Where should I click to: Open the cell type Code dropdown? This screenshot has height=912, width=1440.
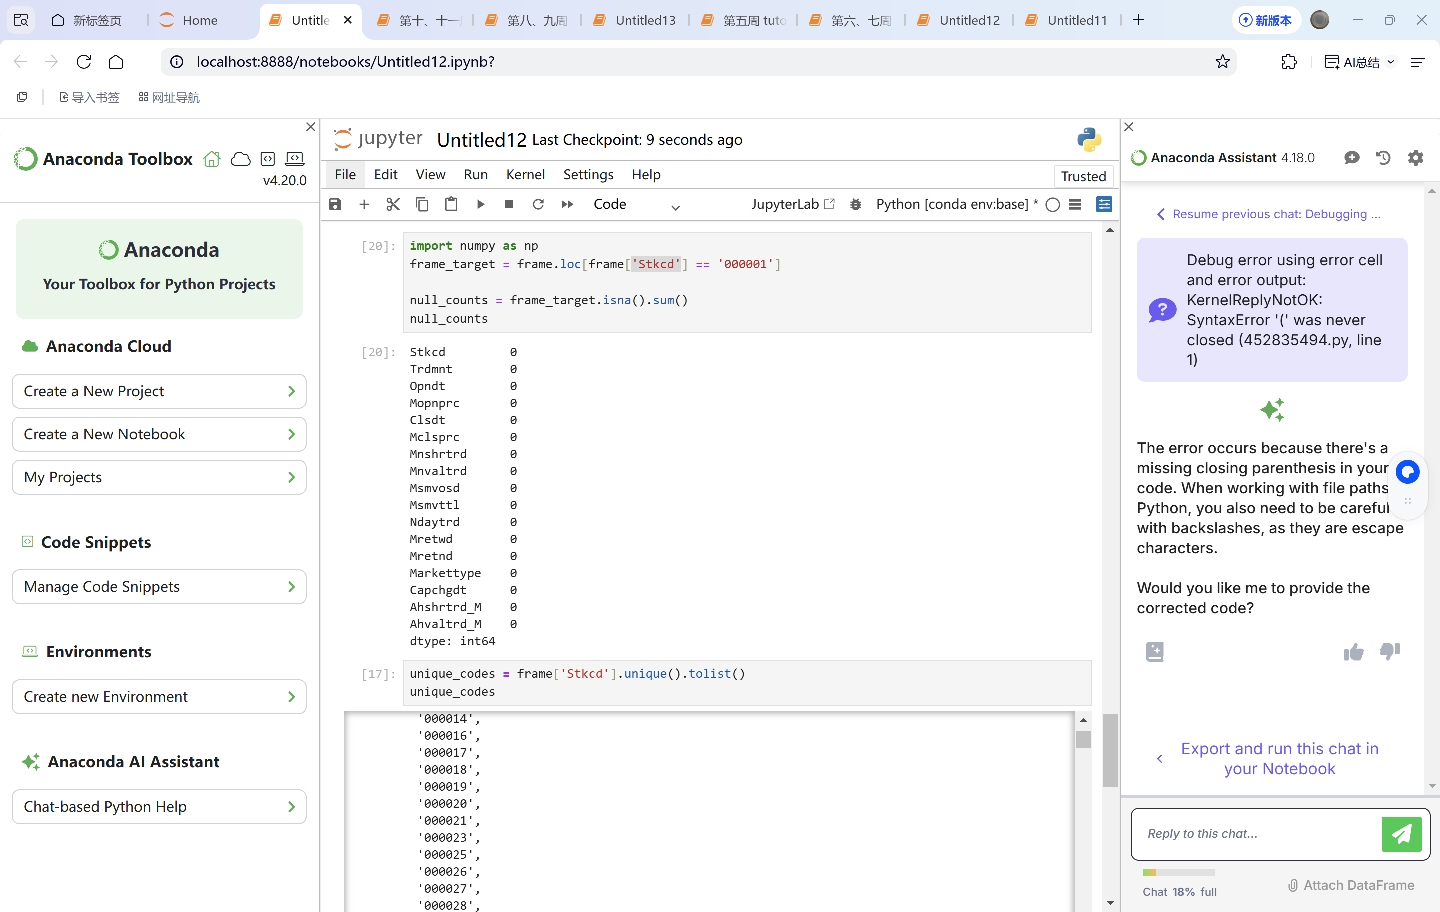click(636, 205)
